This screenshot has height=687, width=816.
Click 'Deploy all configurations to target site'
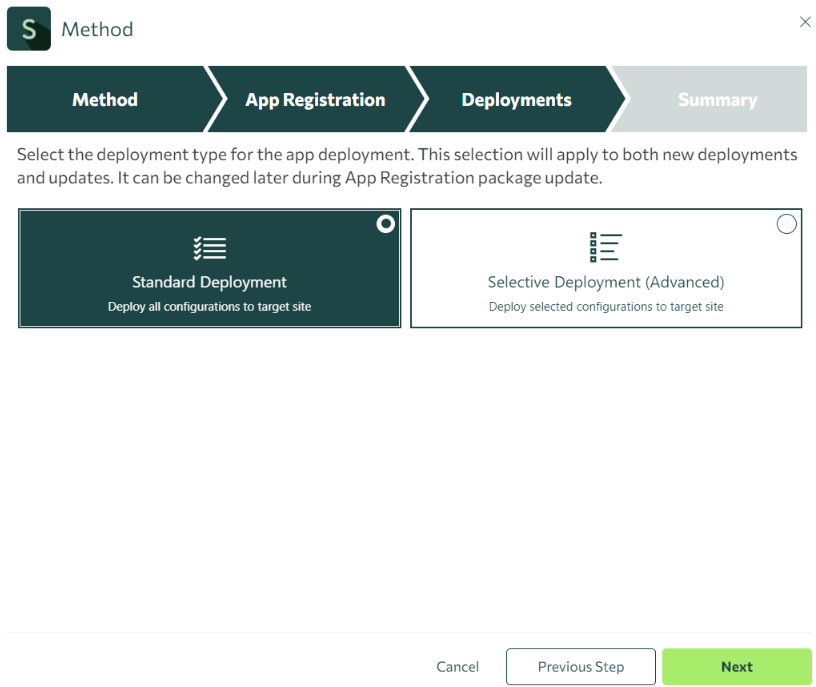coord(209,307)
